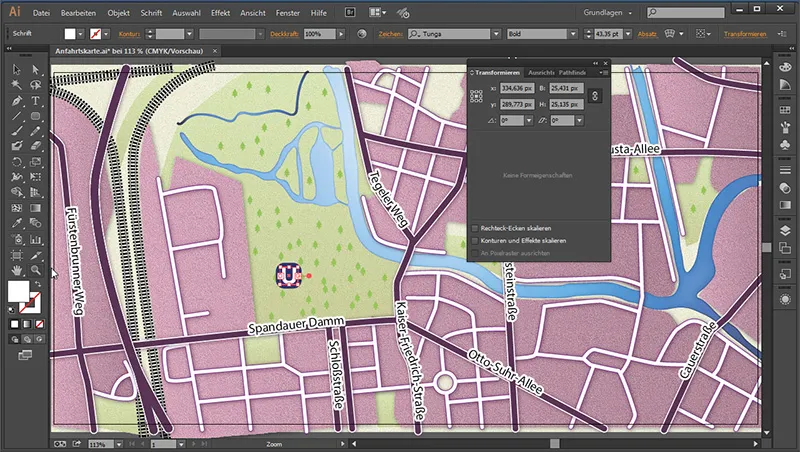Pick the Eyedropper tool
This screenshot has height=452, width=800.
coord(16,223)
